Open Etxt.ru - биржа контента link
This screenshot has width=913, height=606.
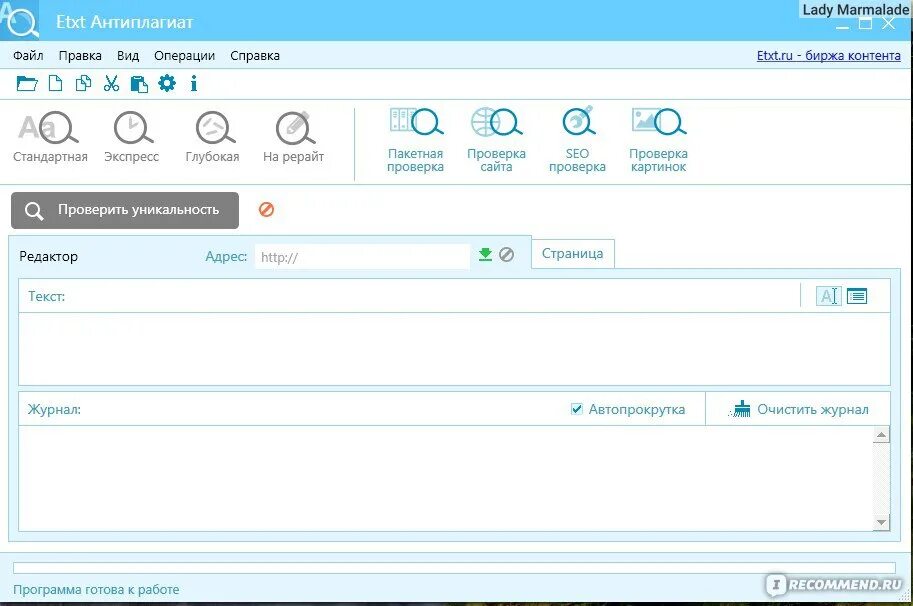[x=829, y=56]
